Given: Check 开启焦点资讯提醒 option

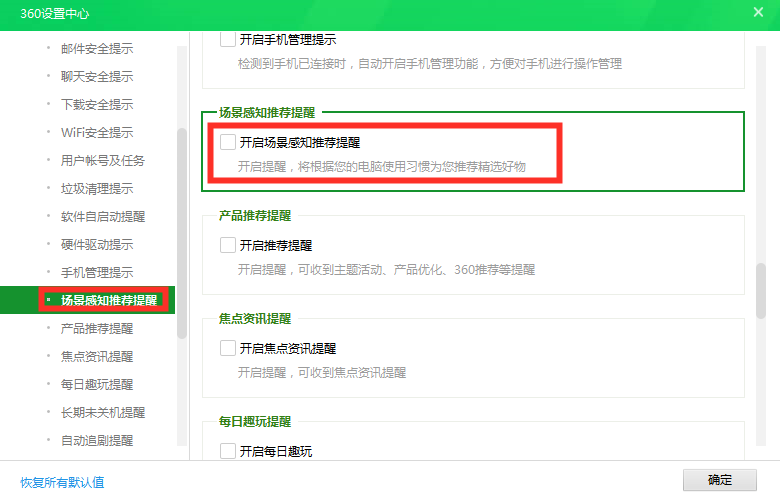Looking at the screenshot, I should pyautogui.click(x=228, y=348).
